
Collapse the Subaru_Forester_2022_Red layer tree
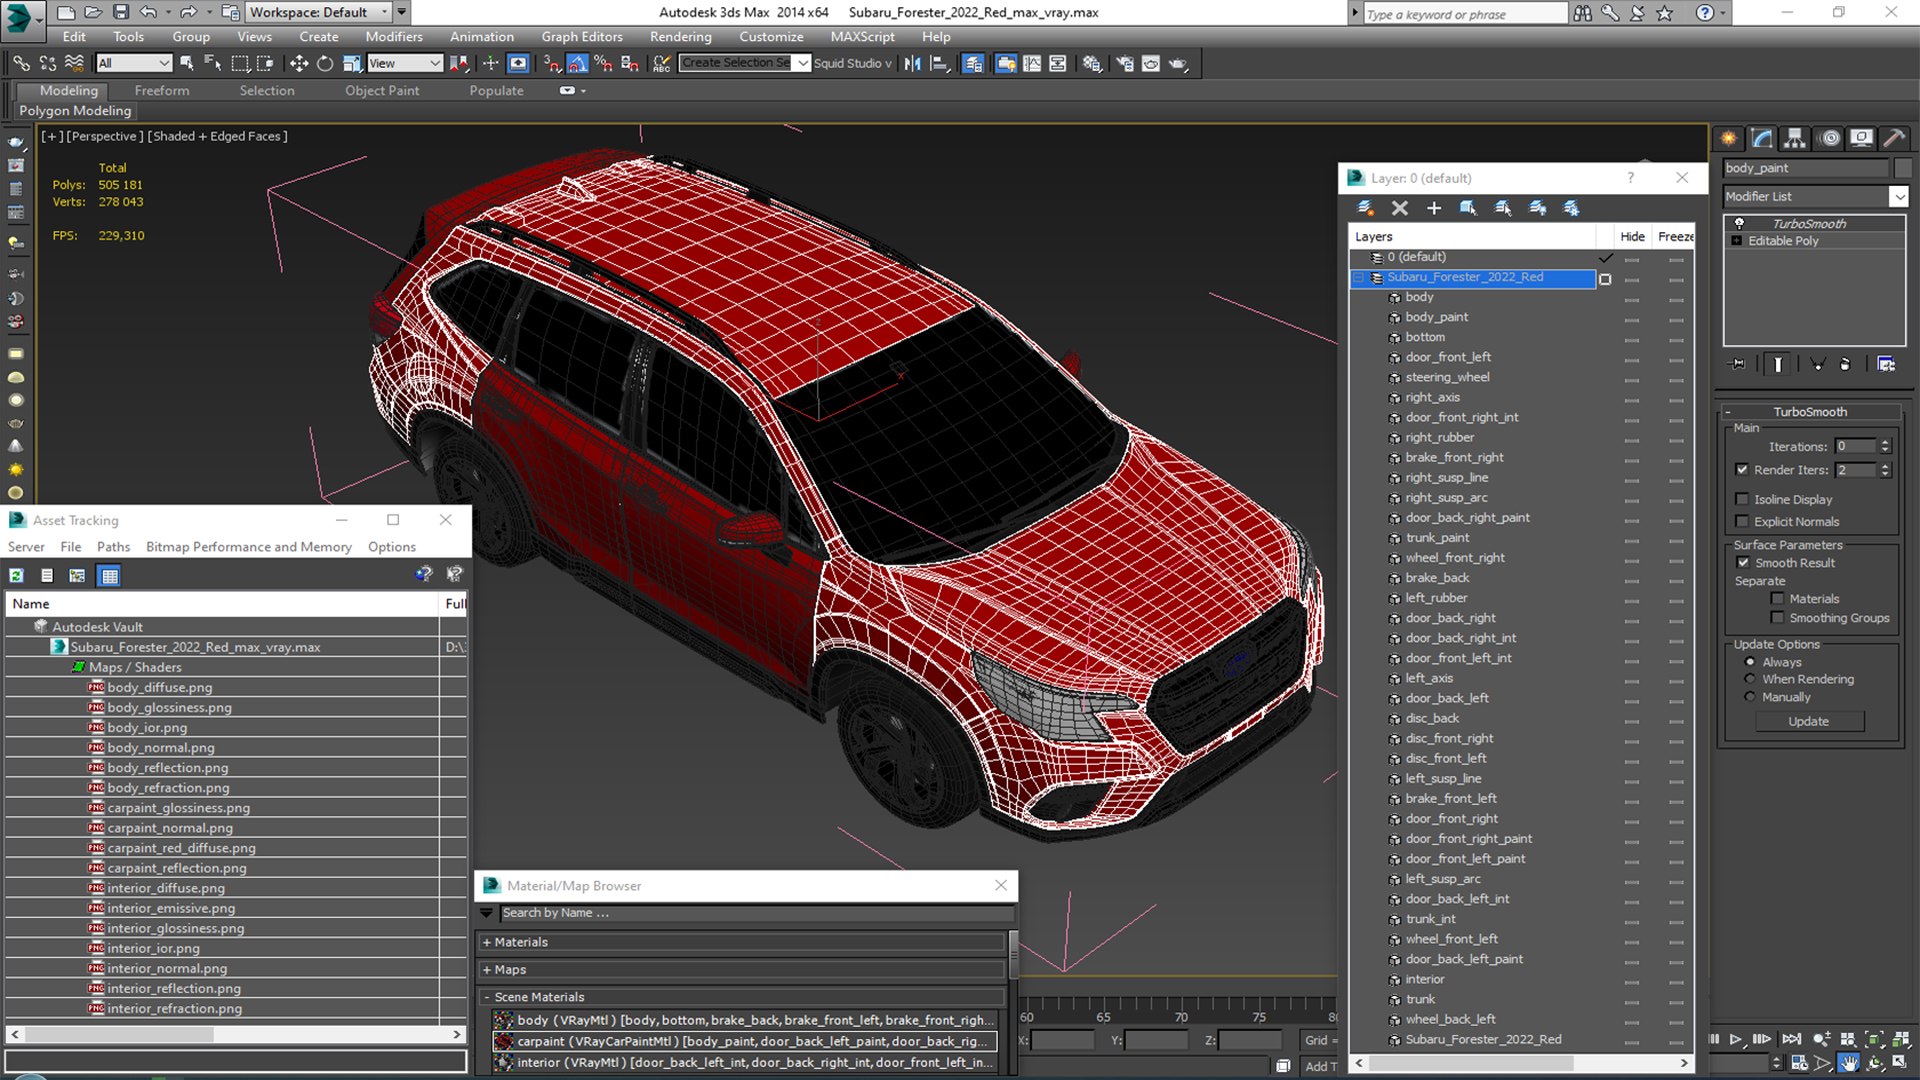[1359, 278]
